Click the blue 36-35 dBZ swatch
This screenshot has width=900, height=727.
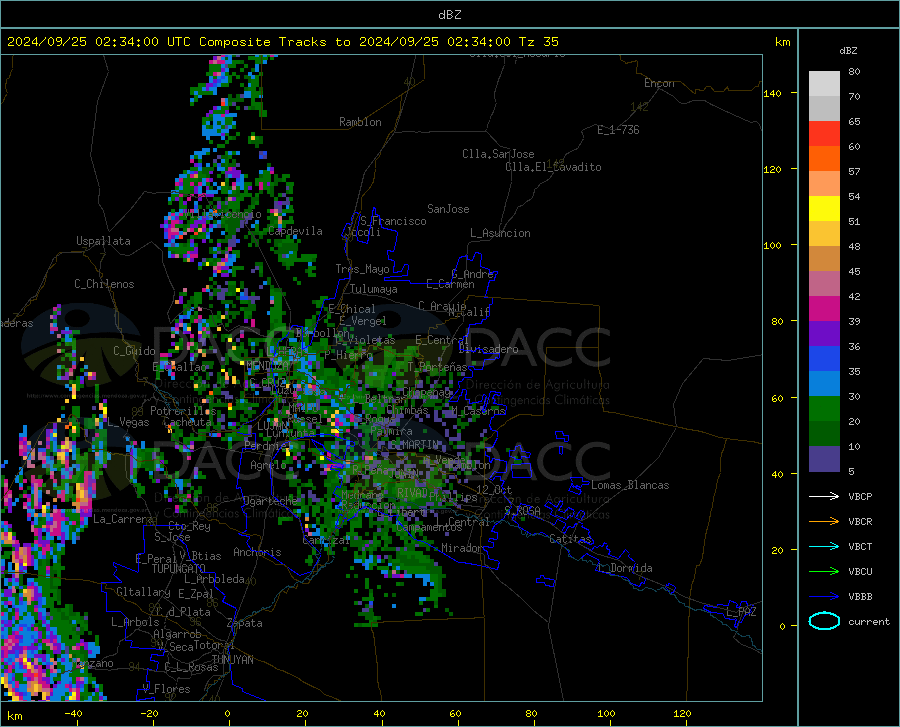[824, 359]
